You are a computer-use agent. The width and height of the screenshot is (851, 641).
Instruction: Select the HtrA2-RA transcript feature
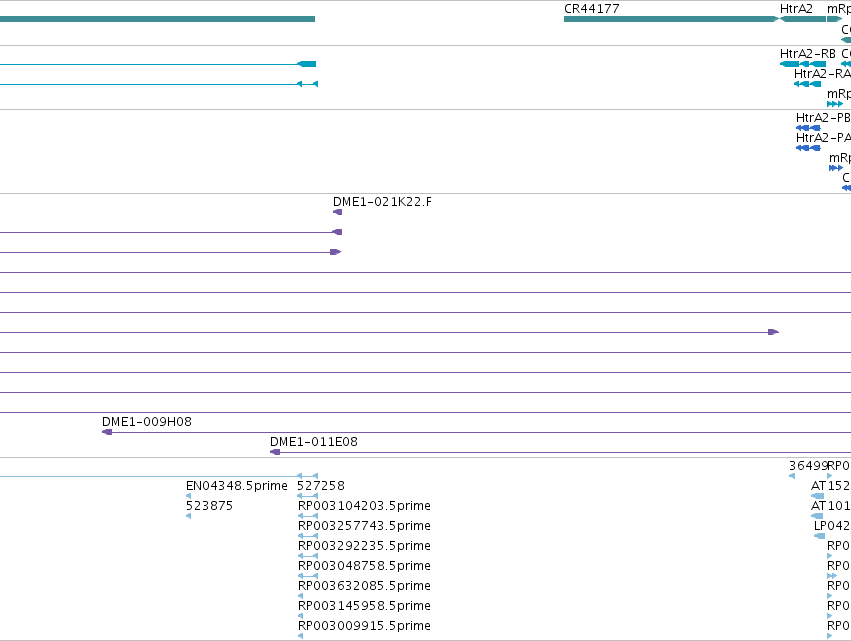click(x=808, y=84)
